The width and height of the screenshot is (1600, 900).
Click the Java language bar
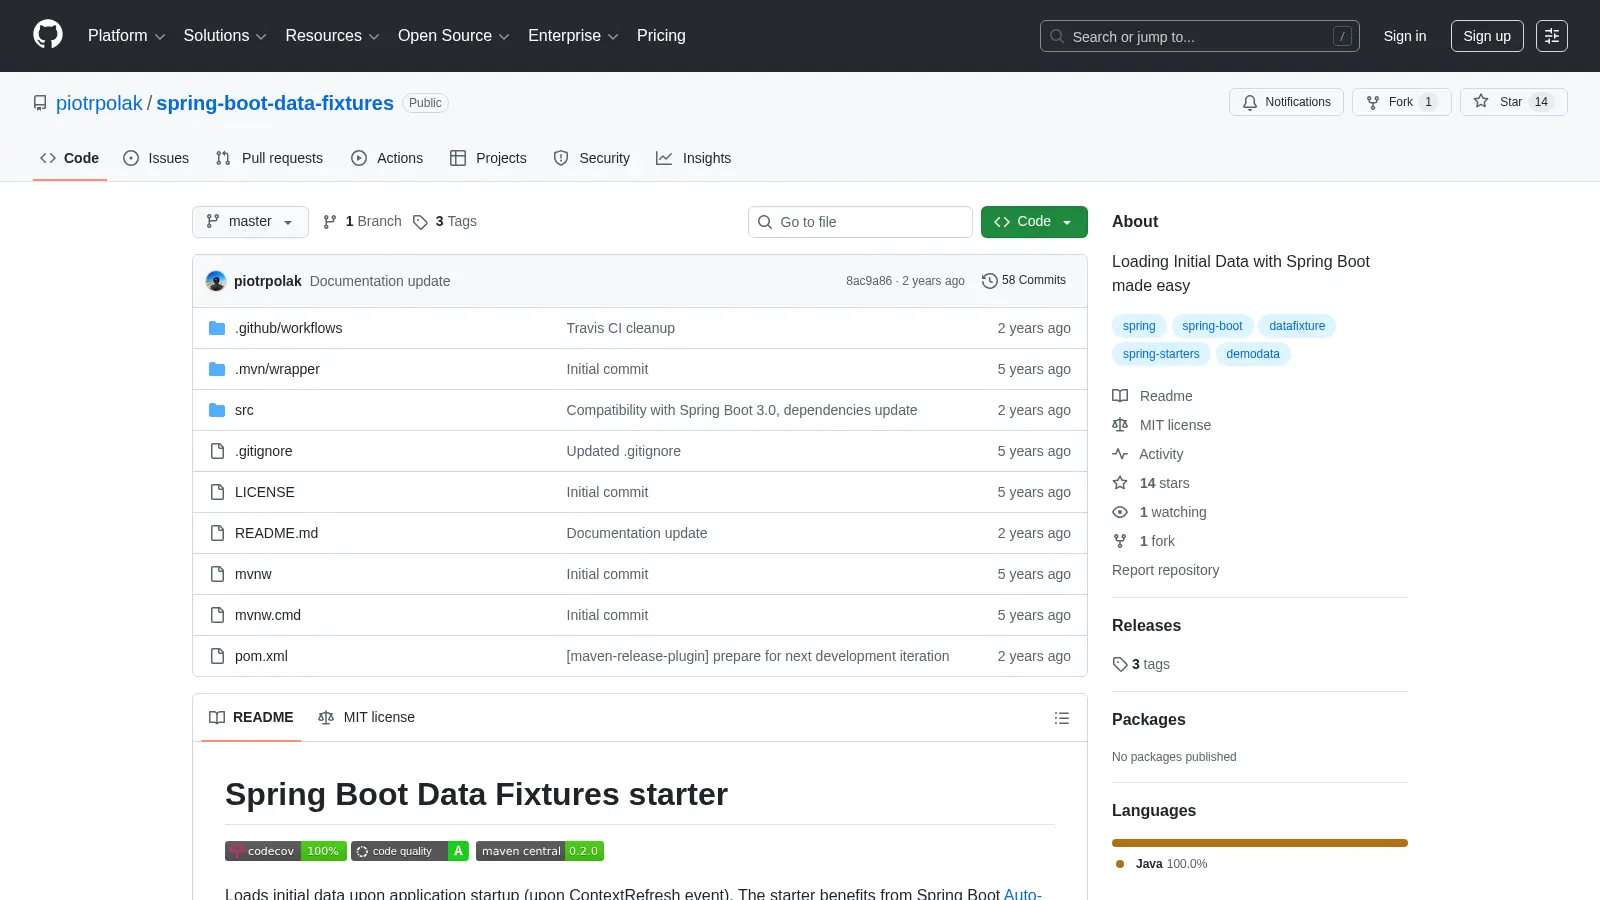pos(1260,843)
